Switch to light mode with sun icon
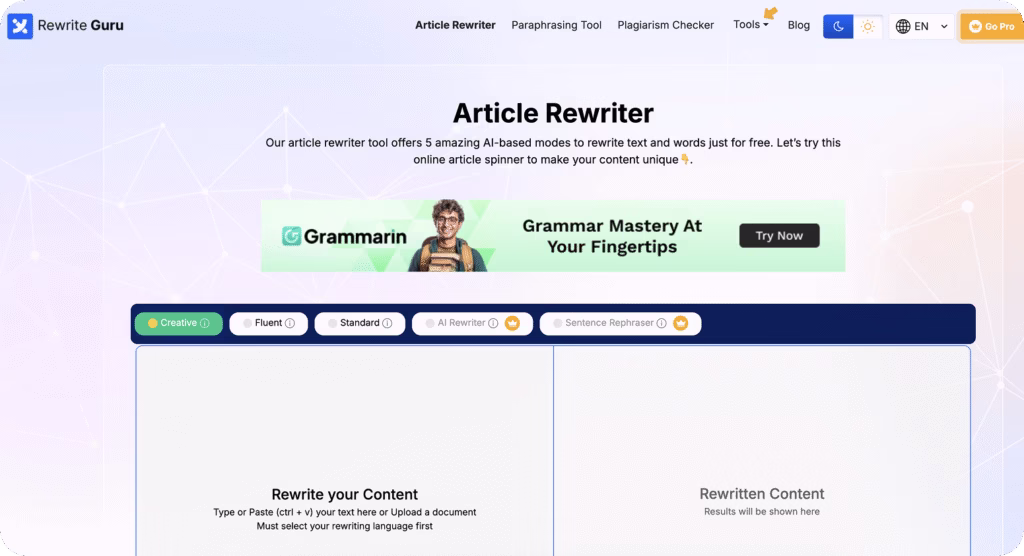 (867, 27)
